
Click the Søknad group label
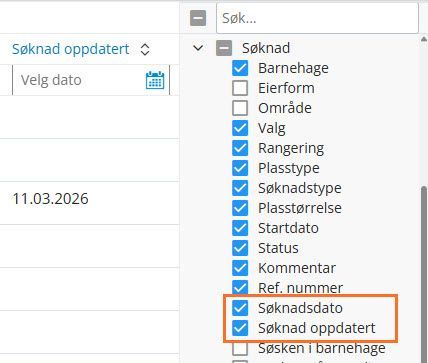pyautogui.click(x=266, y=48)
